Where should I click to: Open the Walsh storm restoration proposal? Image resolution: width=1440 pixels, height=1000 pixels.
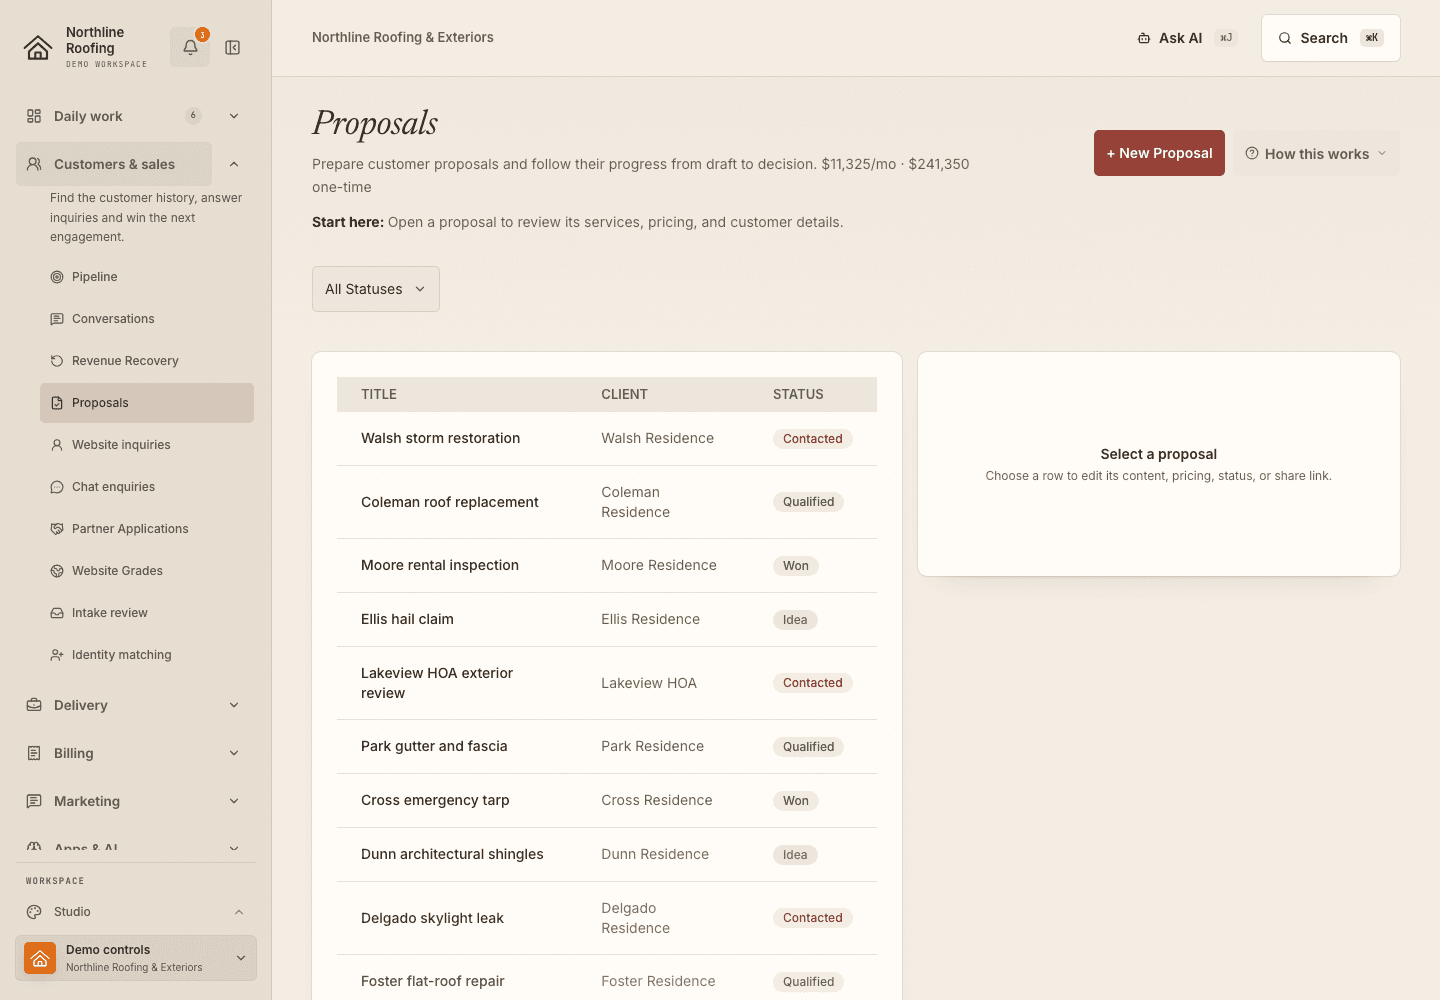(x=607, y=438)
